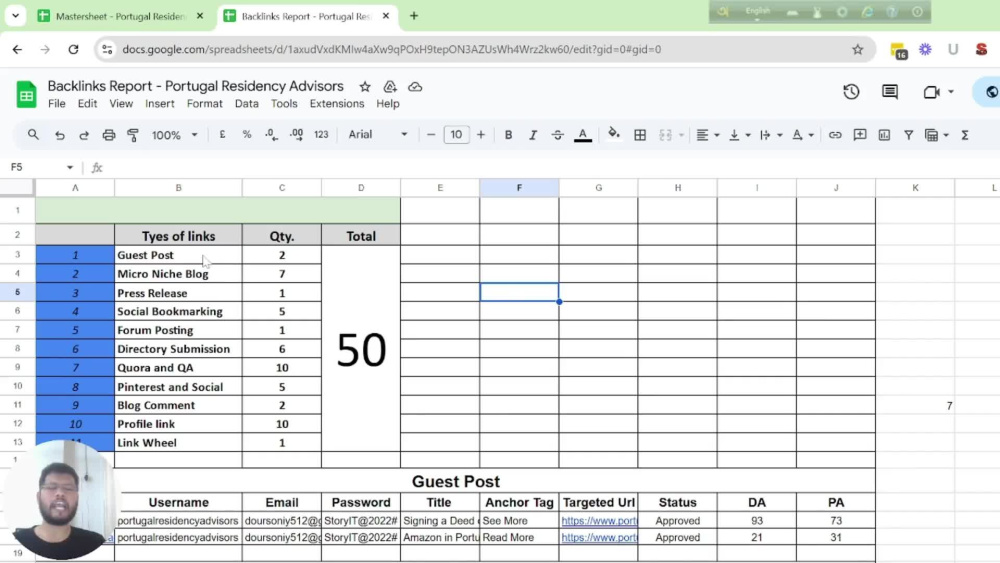Open the text color picker
Image resolution: width=1000 pixels, height=563 pixels.
(582, 135)
